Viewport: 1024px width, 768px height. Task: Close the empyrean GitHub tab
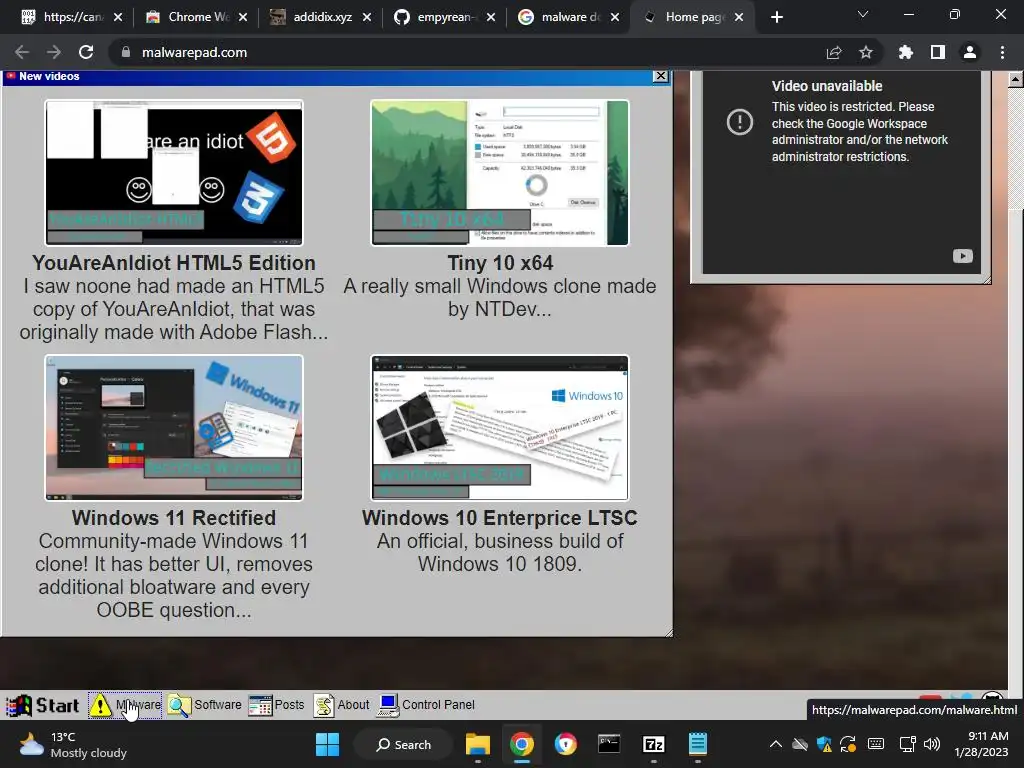click(x=491, y=17)
